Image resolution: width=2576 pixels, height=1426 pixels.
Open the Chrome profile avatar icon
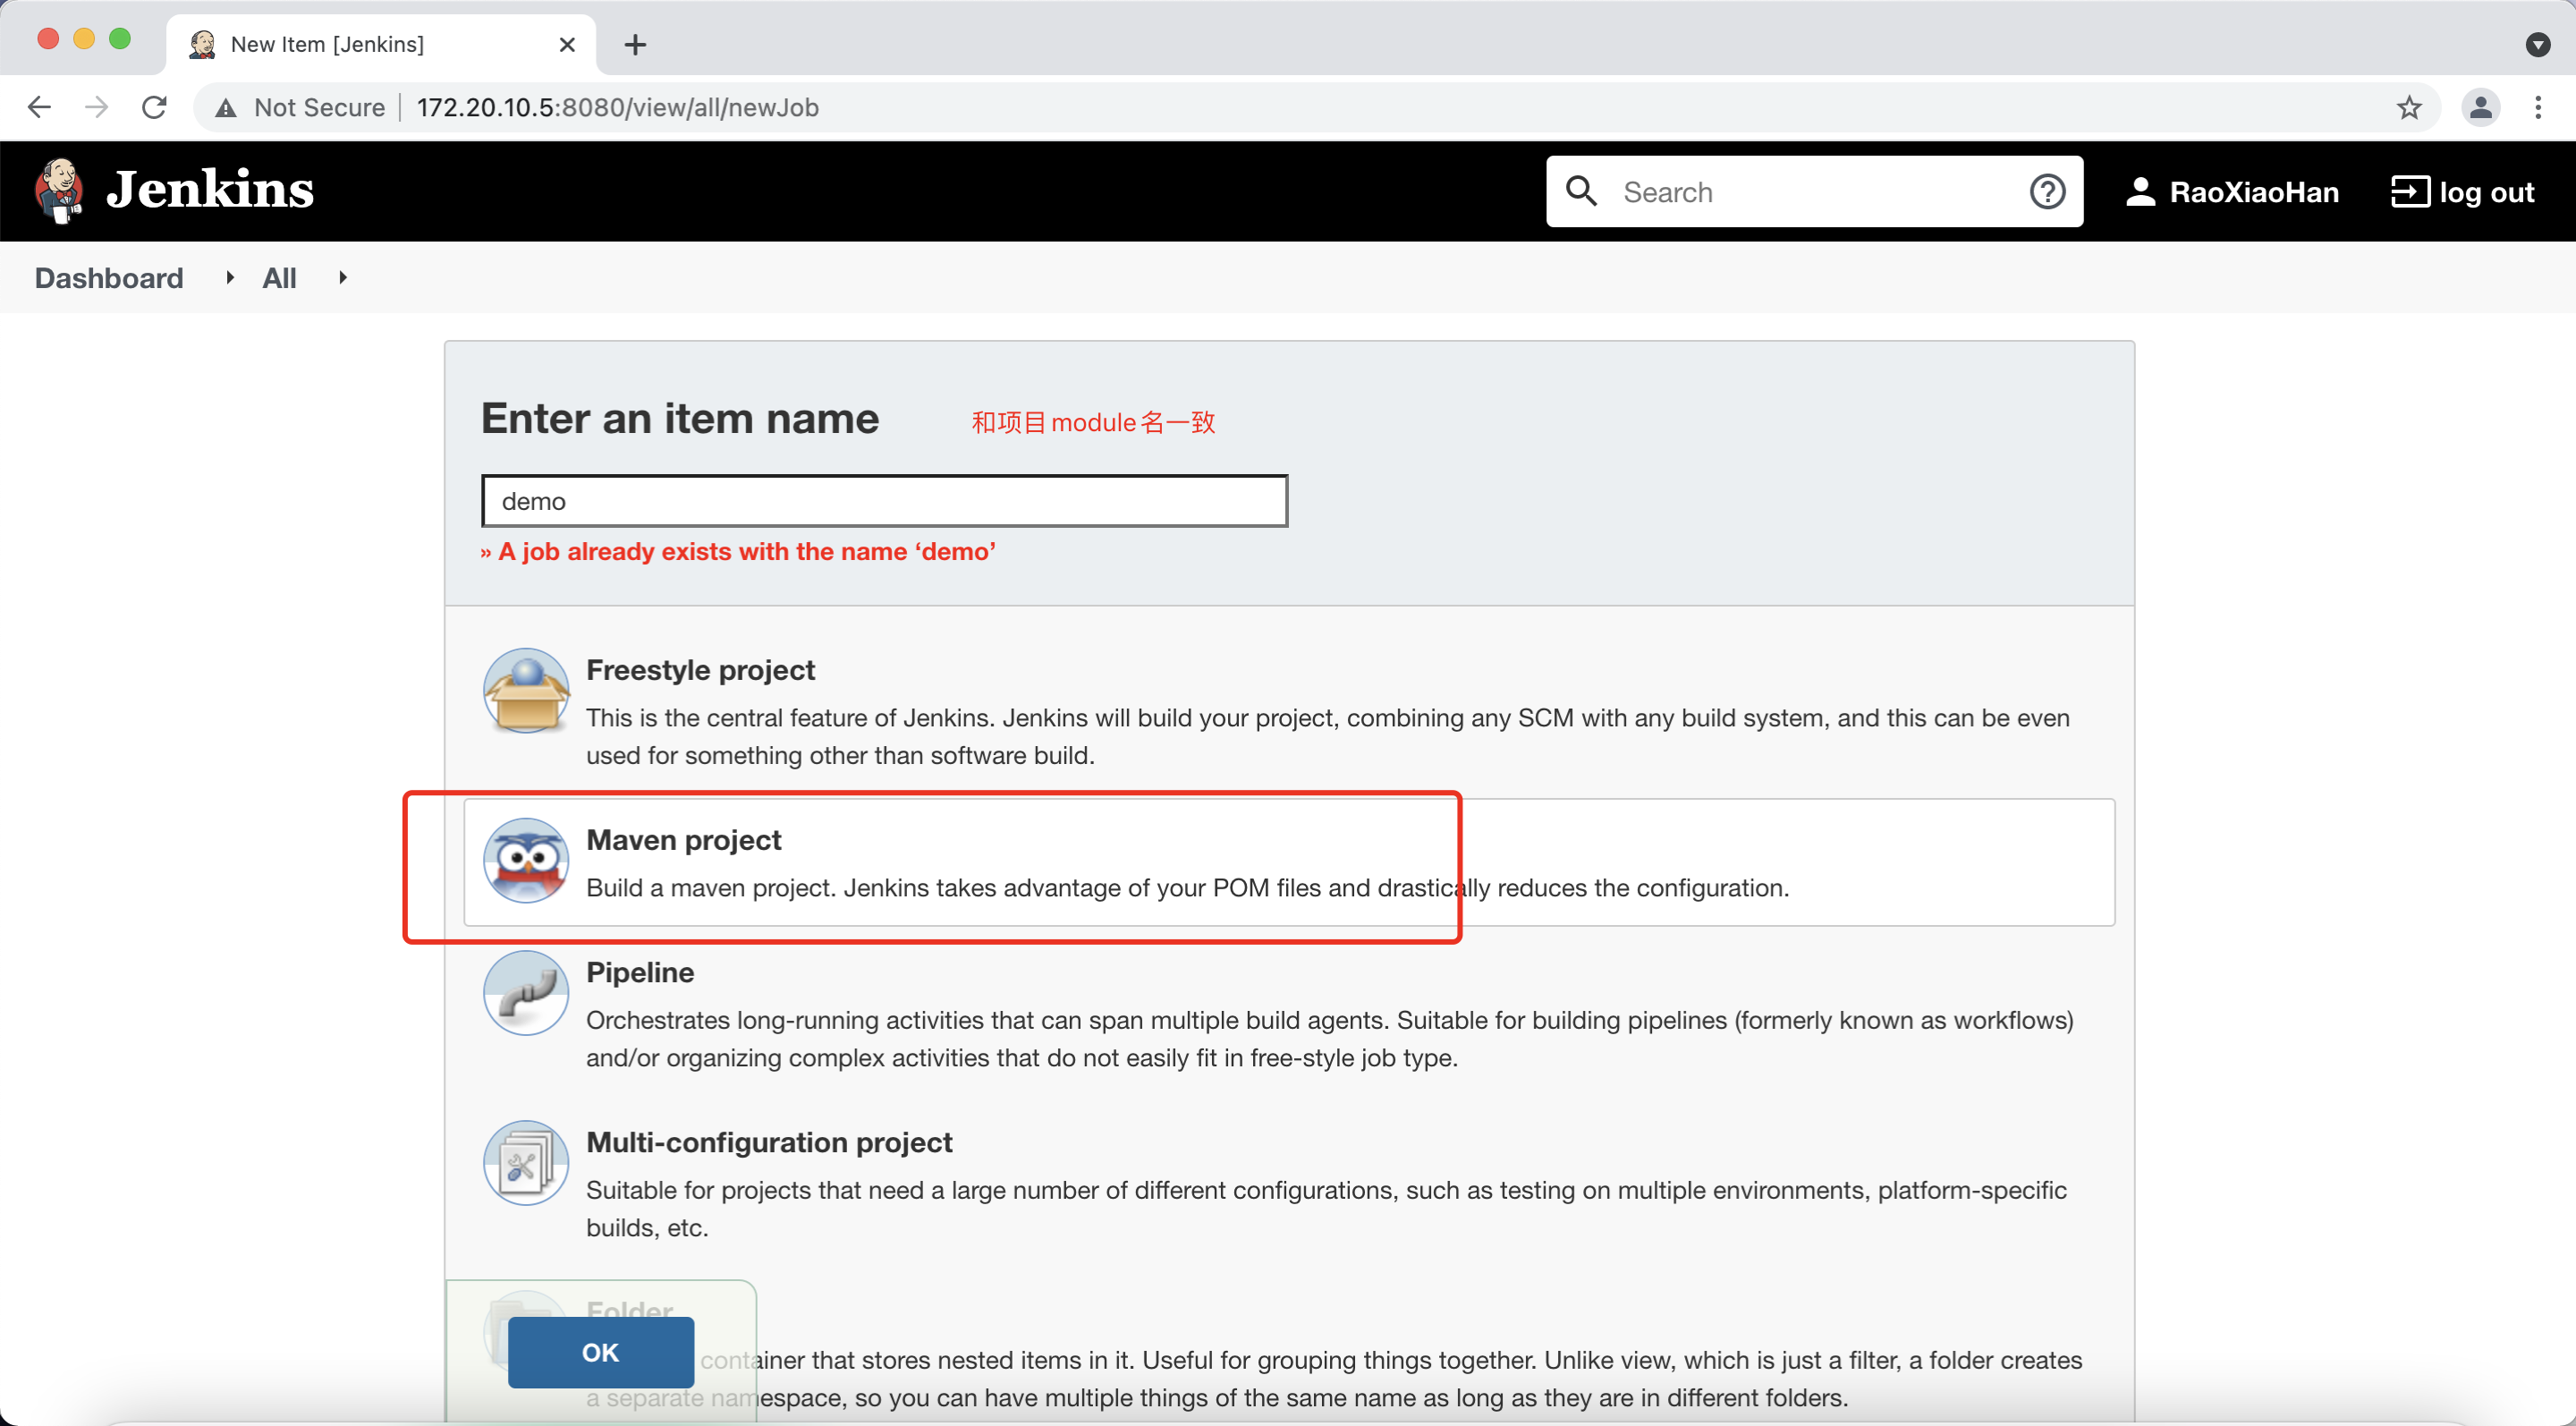(x=2481, y=107)
